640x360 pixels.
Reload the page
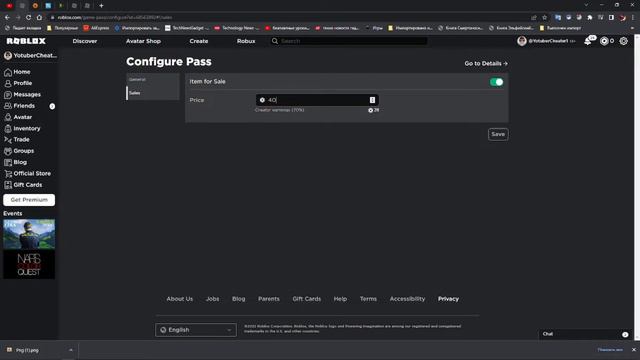point(29,18)
